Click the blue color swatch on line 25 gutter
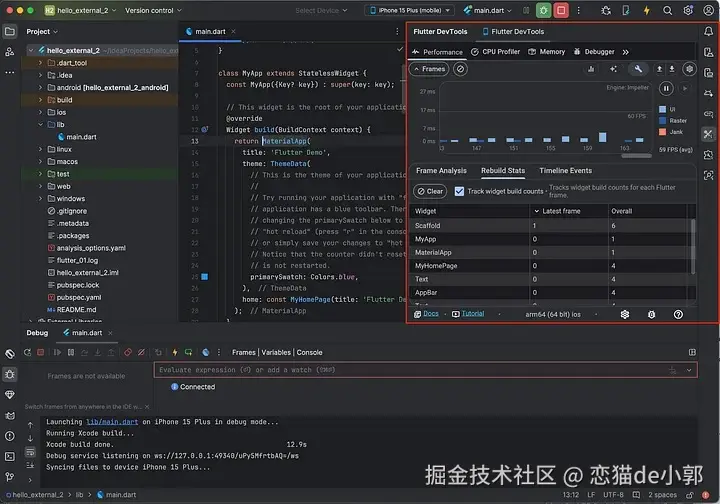 click(205, 277)
